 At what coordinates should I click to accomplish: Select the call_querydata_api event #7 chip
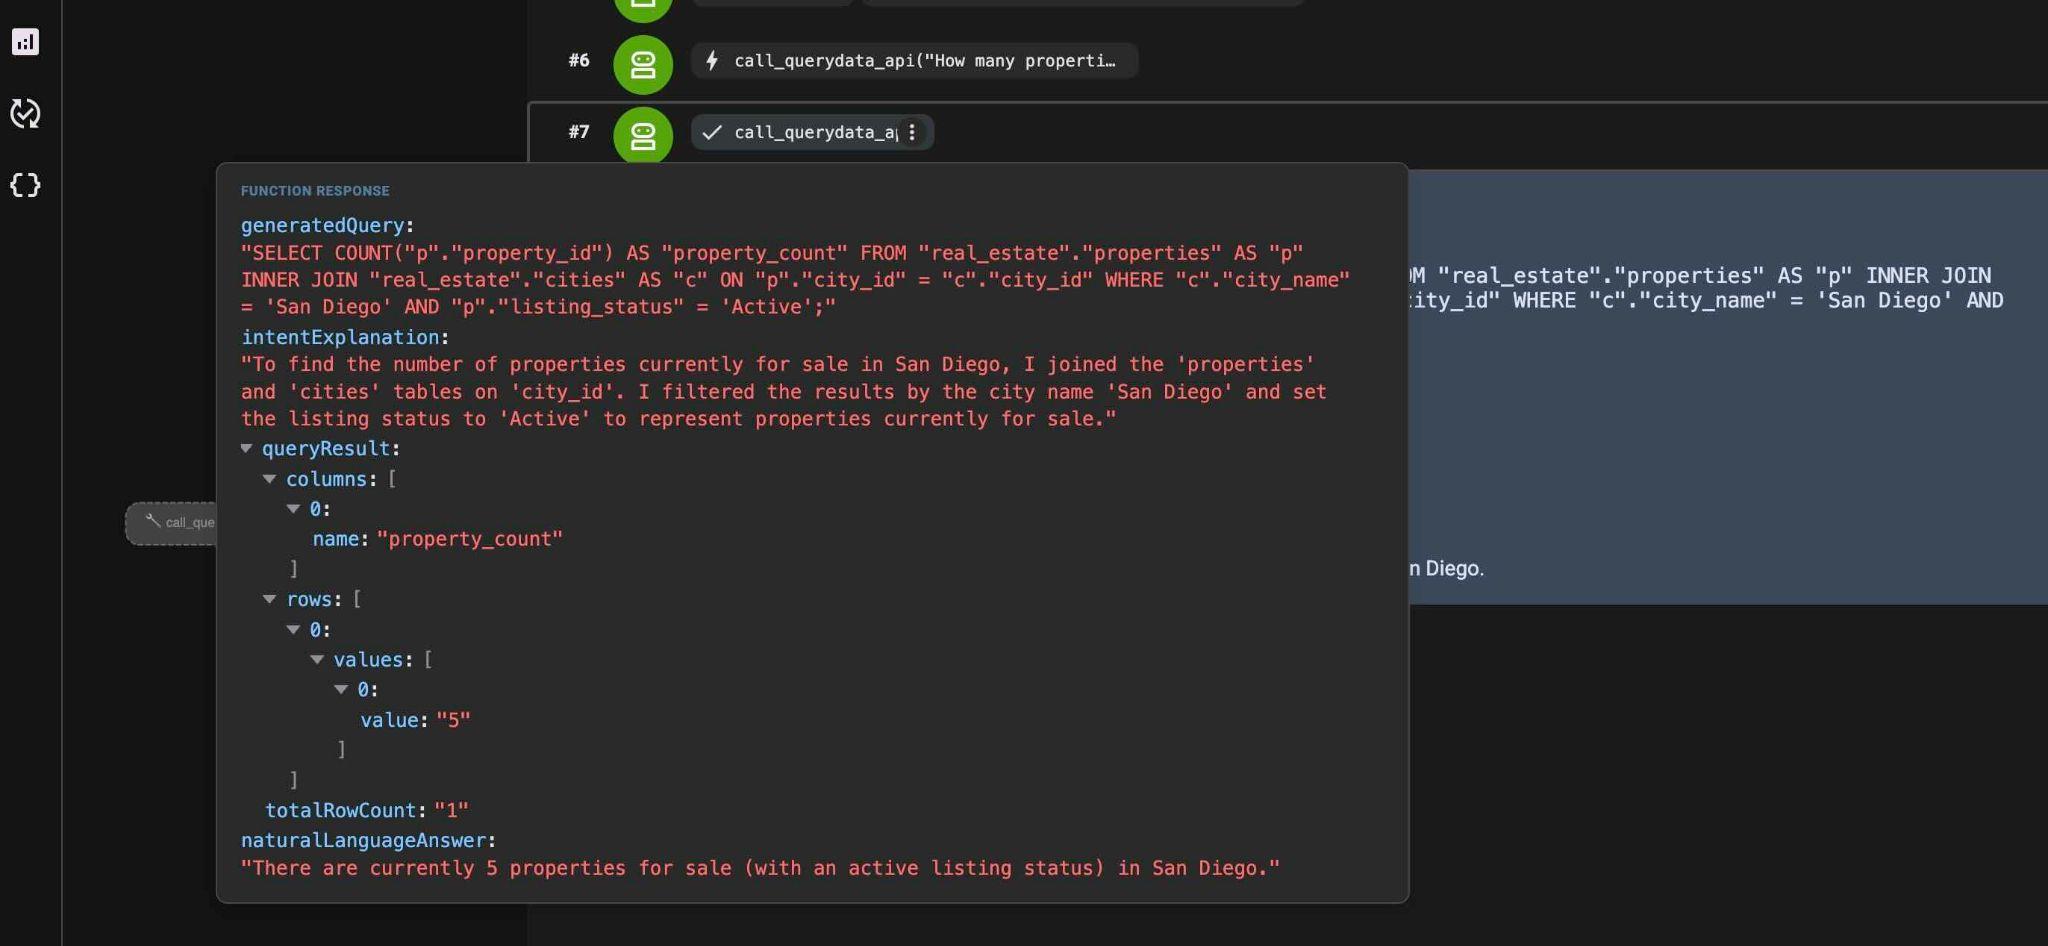point(812,132)
